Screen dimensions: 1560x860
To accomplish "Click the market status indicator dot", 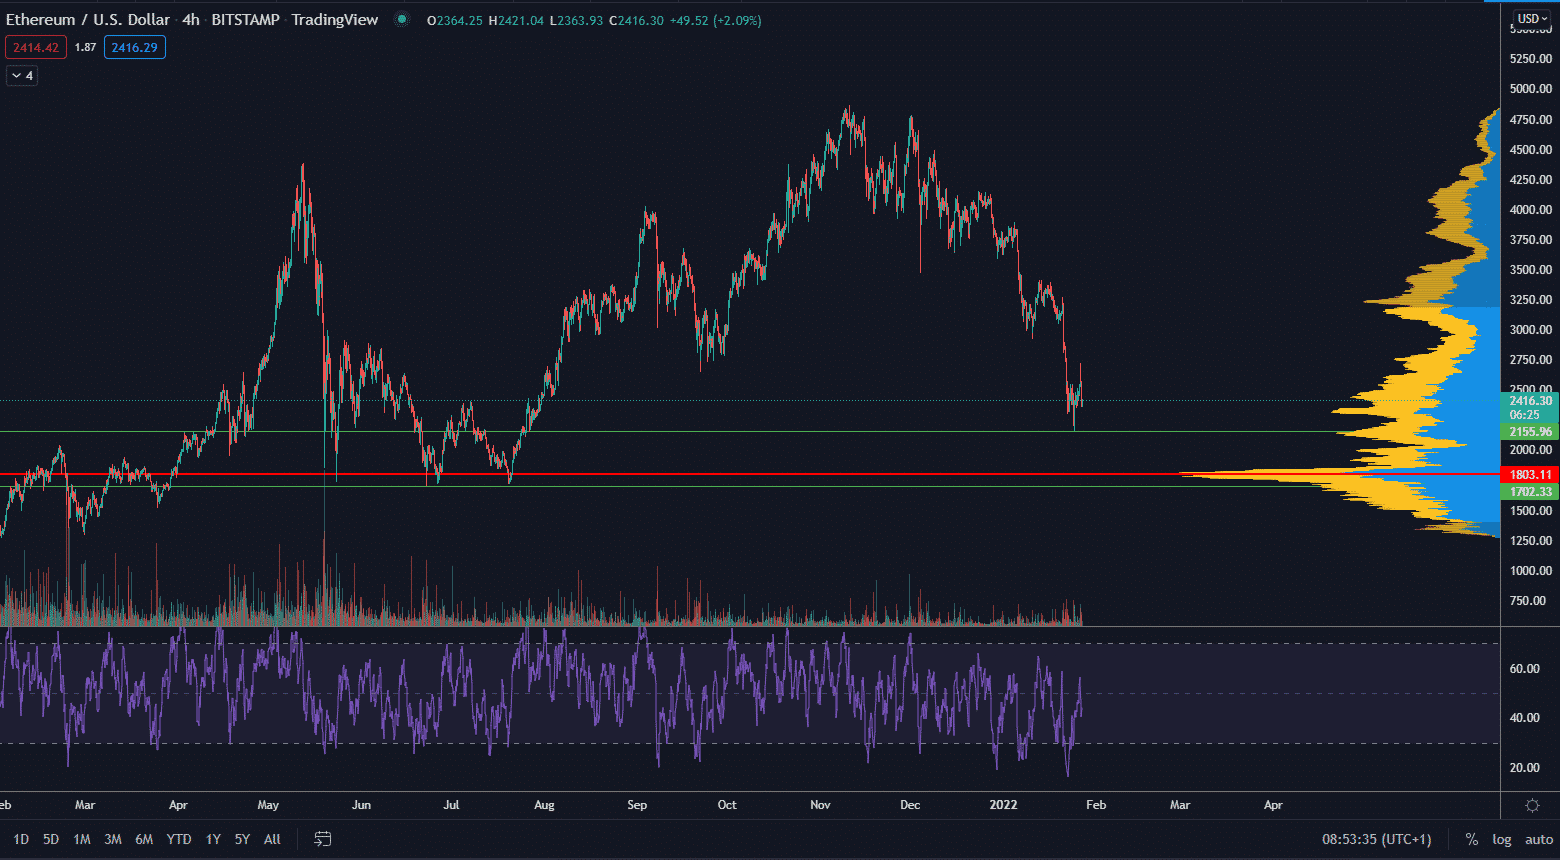I will pos(402,20).
